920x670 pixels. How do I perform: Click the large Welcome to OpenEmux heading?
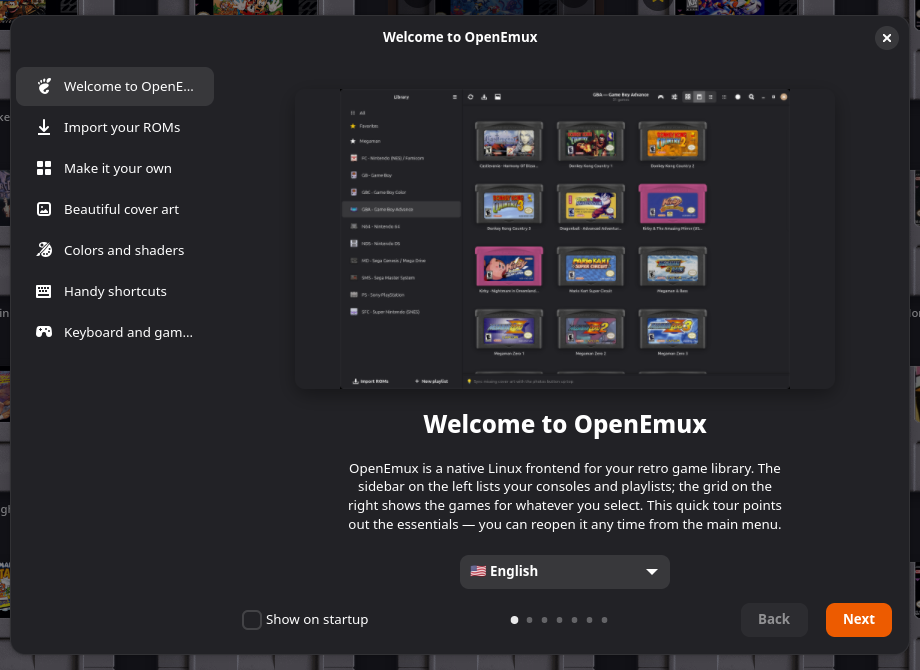pos(565,424)
